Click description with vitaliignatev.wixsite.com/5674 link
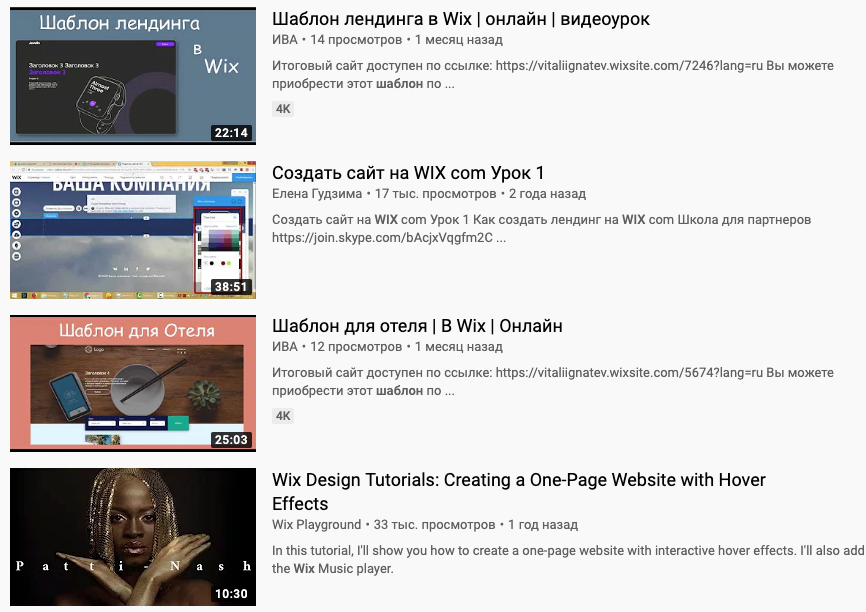This screenshot has height=612, width=866. 553,382
